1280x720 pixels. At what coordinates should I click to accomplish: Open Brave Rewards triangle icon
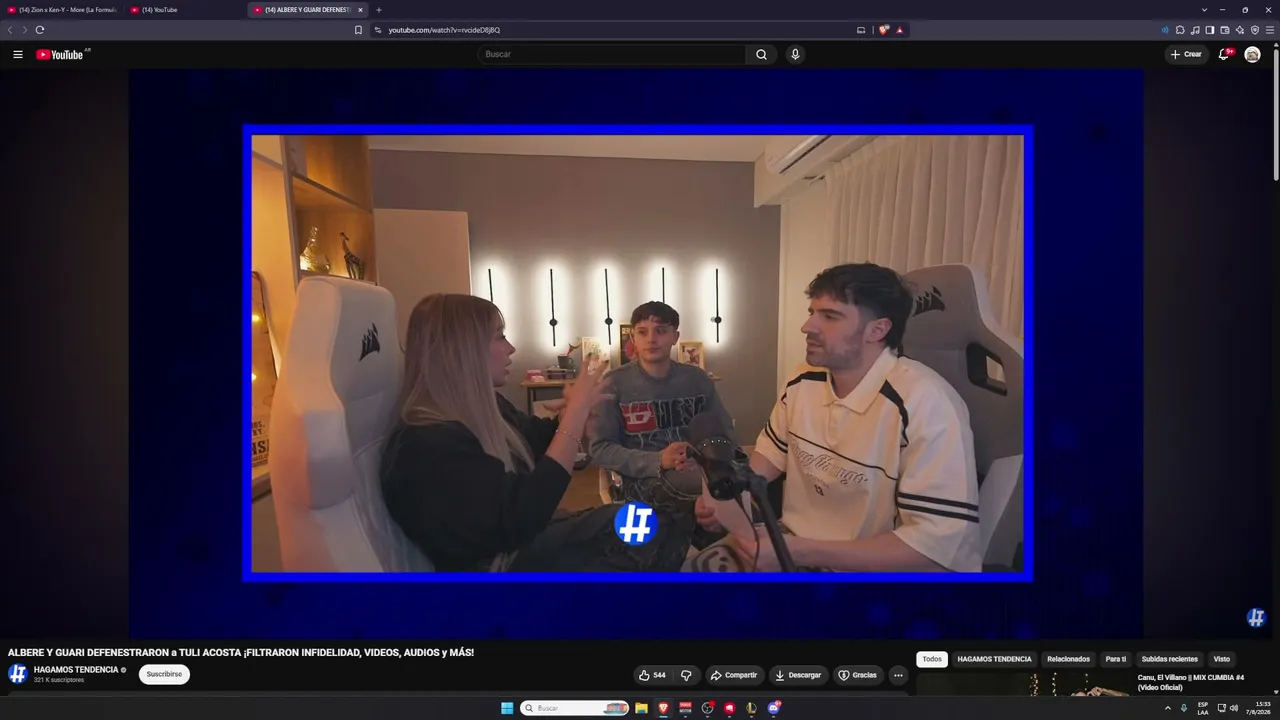click(900, 30)
